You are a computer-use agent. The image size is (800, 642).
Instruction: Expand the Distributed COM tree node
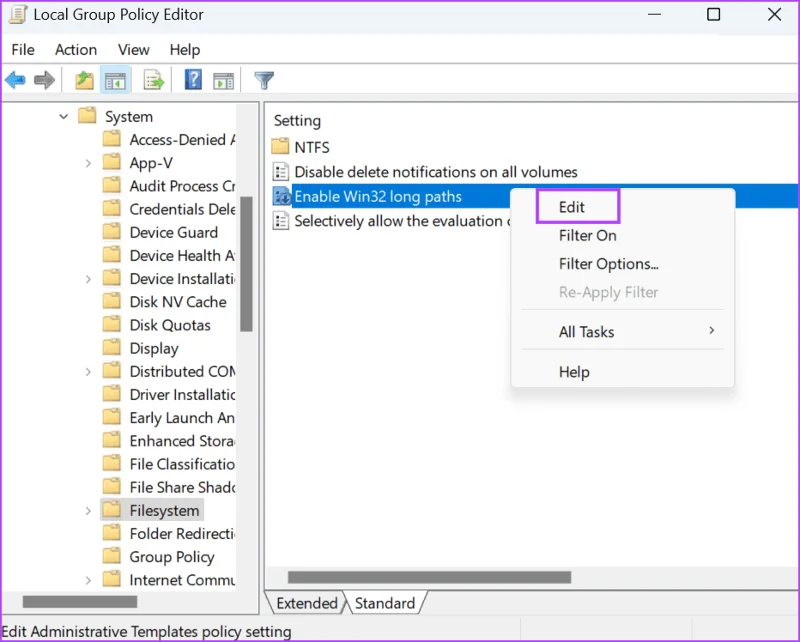pos(88,372)
